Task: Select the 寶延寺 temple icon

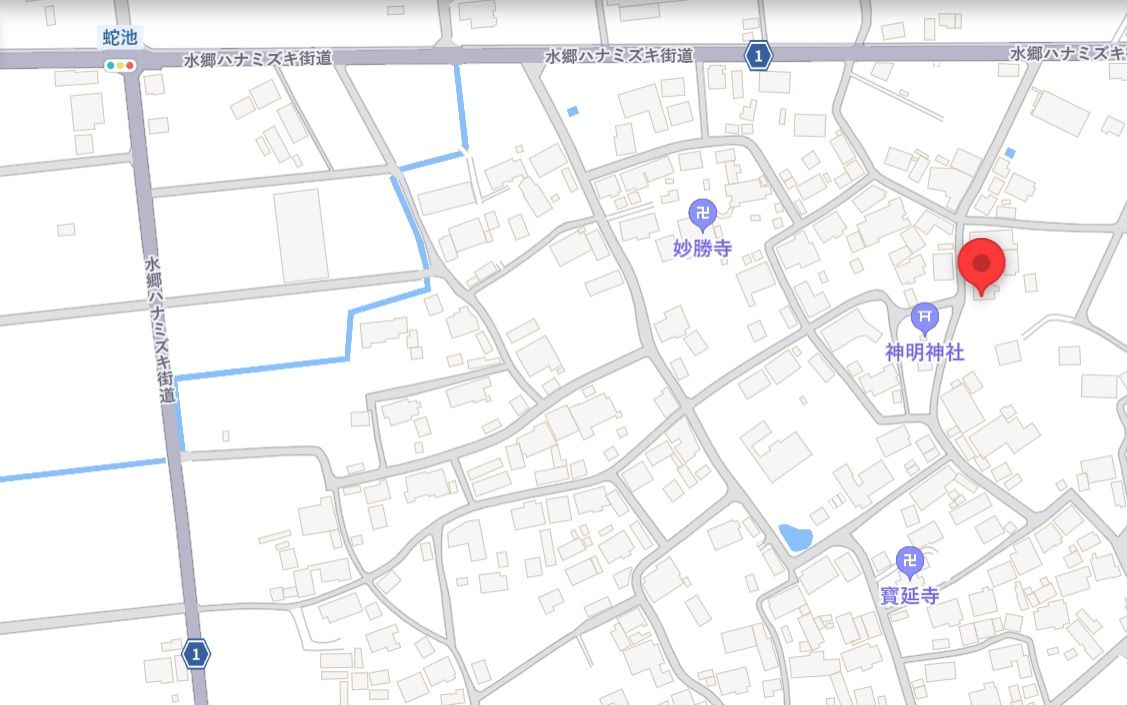Action: coord(909,562)
